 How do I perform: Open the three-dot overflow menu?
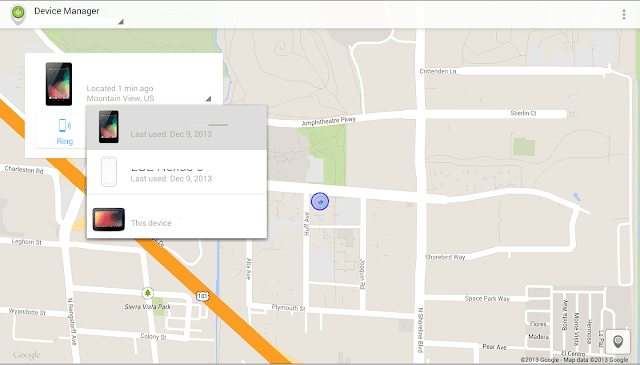623,15
